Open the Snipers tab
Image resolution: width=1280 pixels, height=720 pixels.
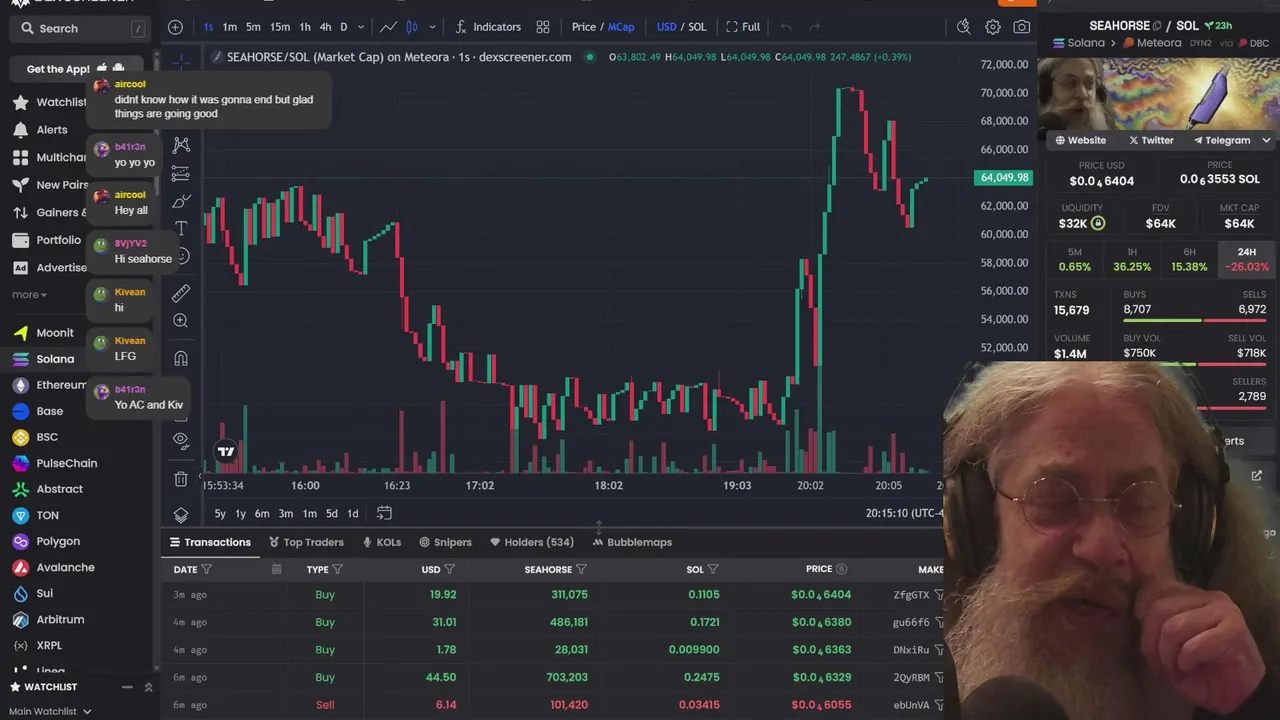[445, 542]
